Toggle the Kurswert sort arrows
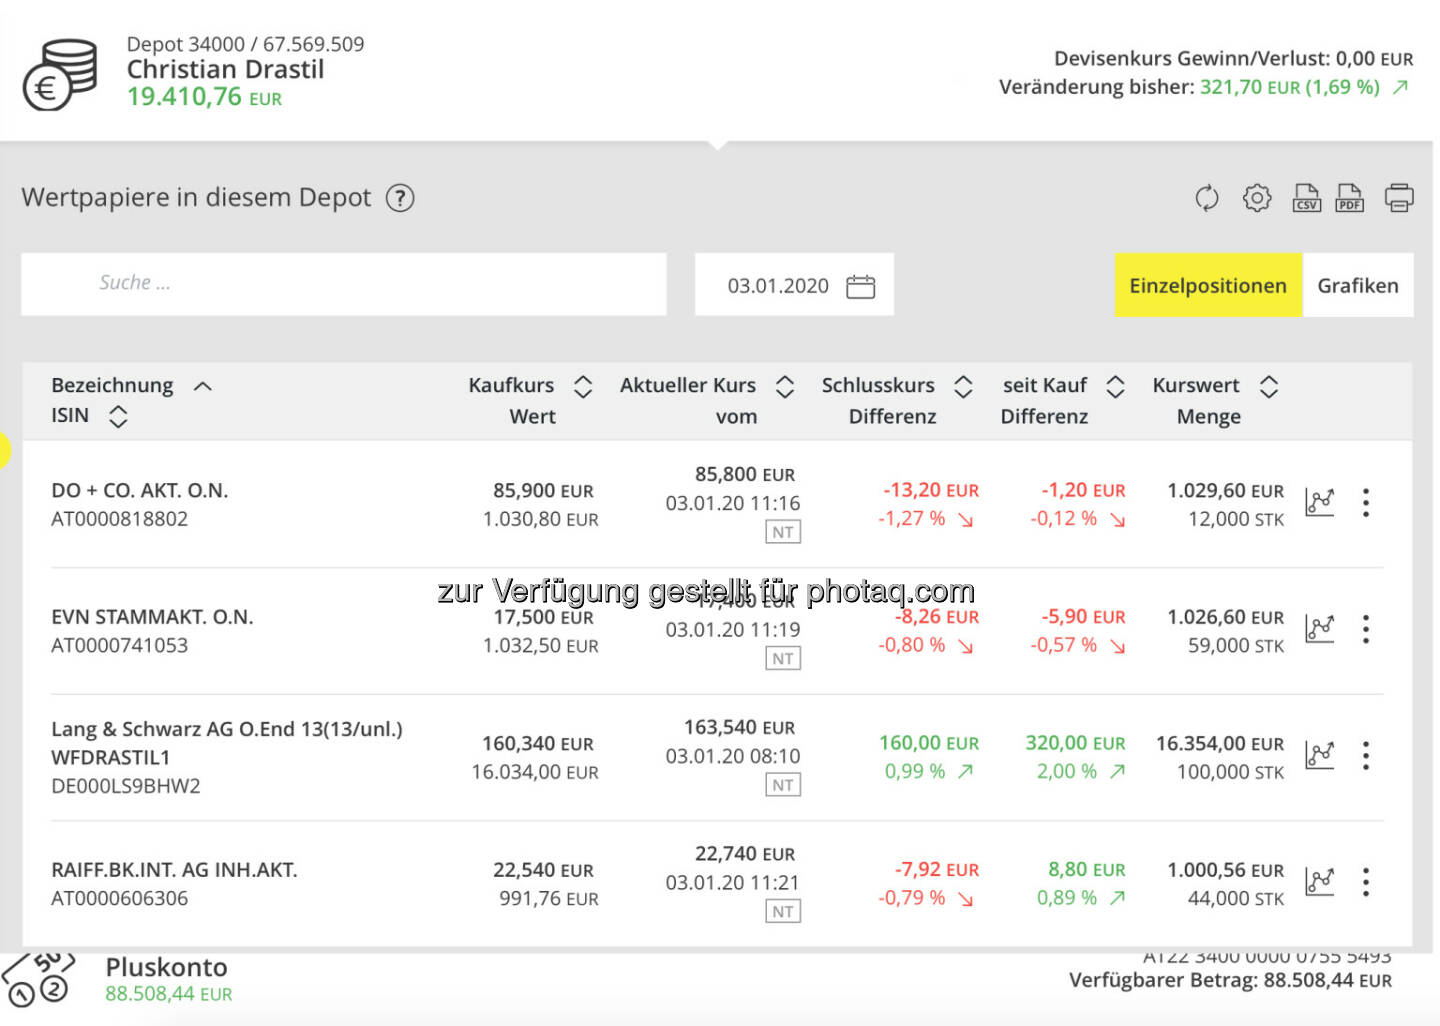The image size is (1440, 1026). pyautogui.click(x=1269, y=387)
